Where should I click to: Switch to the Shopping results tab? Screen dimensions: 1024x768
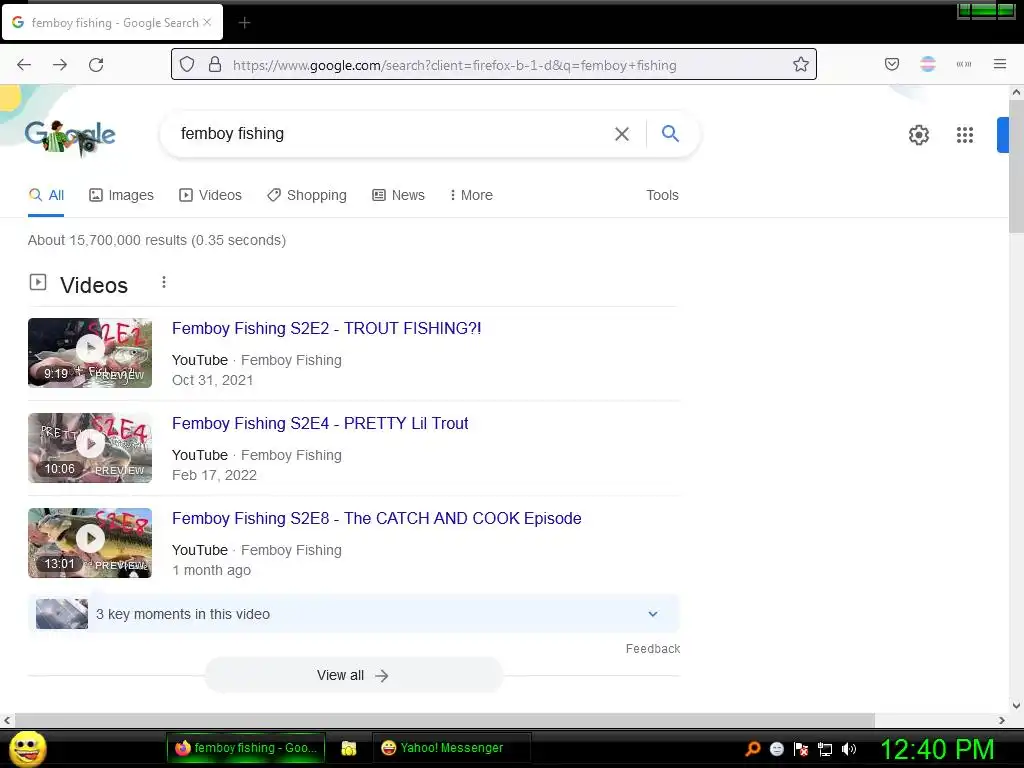[x=307, y=195]
